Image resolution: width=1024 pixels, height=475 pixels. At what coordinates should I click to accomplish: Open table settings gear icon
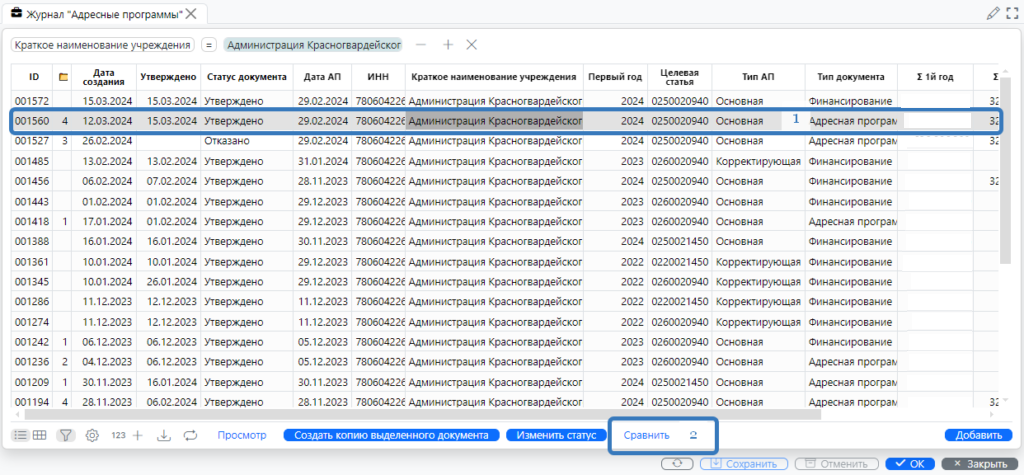pos(92,436)
